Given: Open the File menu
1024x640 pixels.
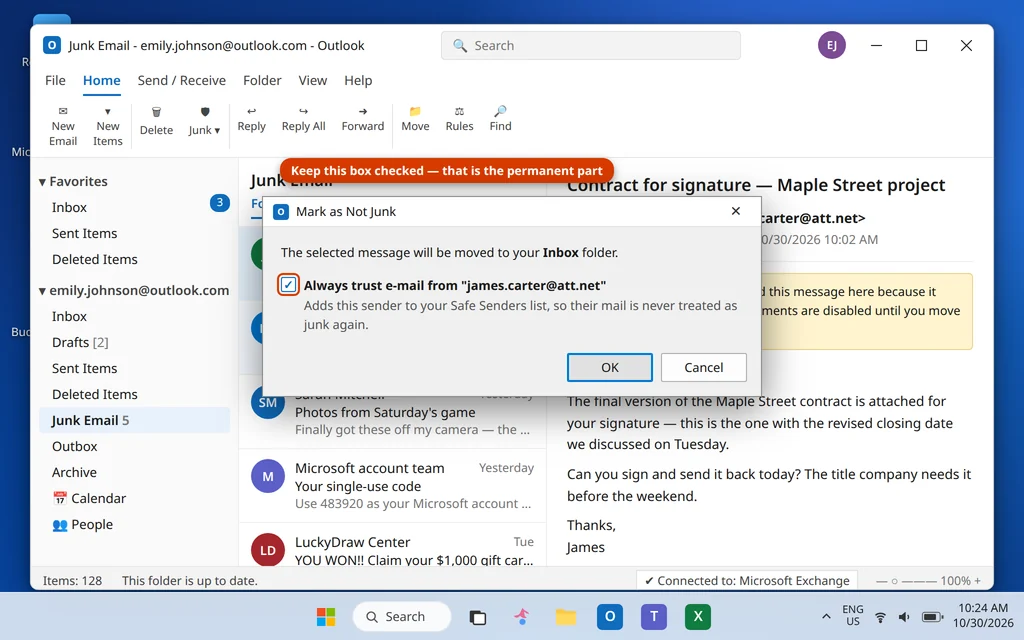Looking at the screenshot, I should click(55, 80).
